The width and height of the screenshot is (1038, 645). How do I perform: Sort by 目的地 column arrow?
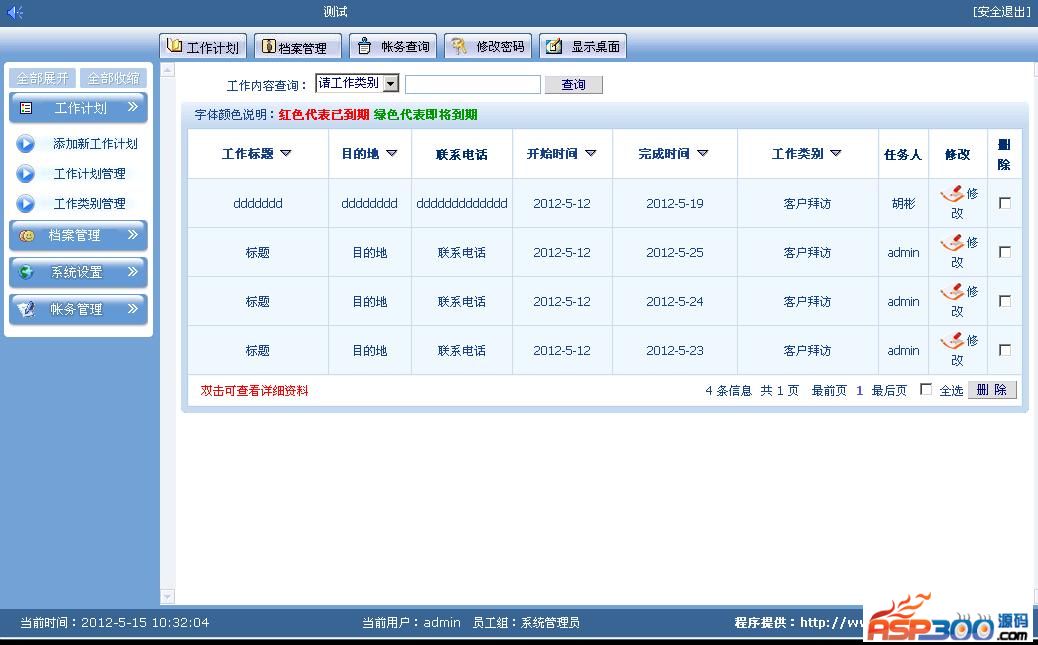pyautogui.click(x=391, y=153)
